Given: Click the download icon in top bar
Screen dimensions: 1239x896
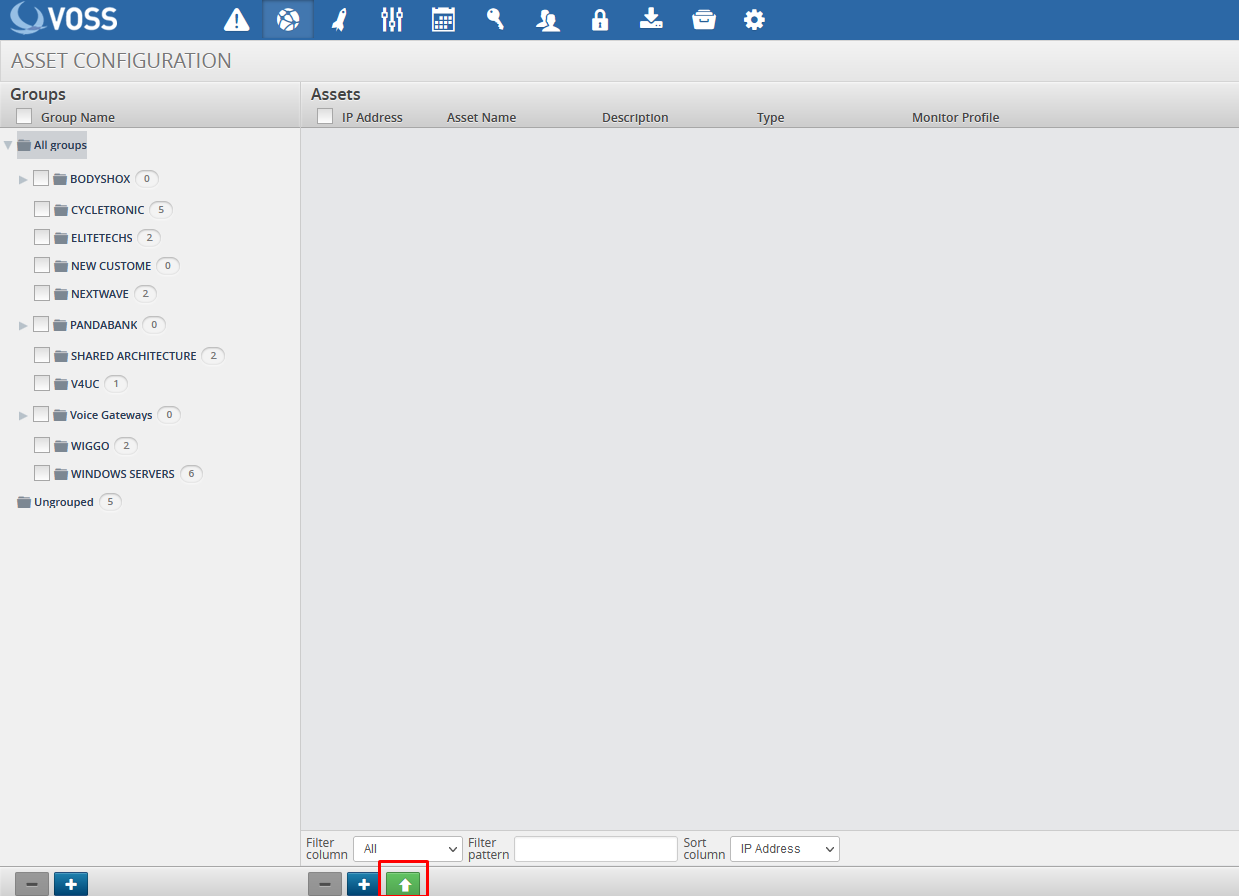Looking at the screenshot, I should (x=652, y=20).
